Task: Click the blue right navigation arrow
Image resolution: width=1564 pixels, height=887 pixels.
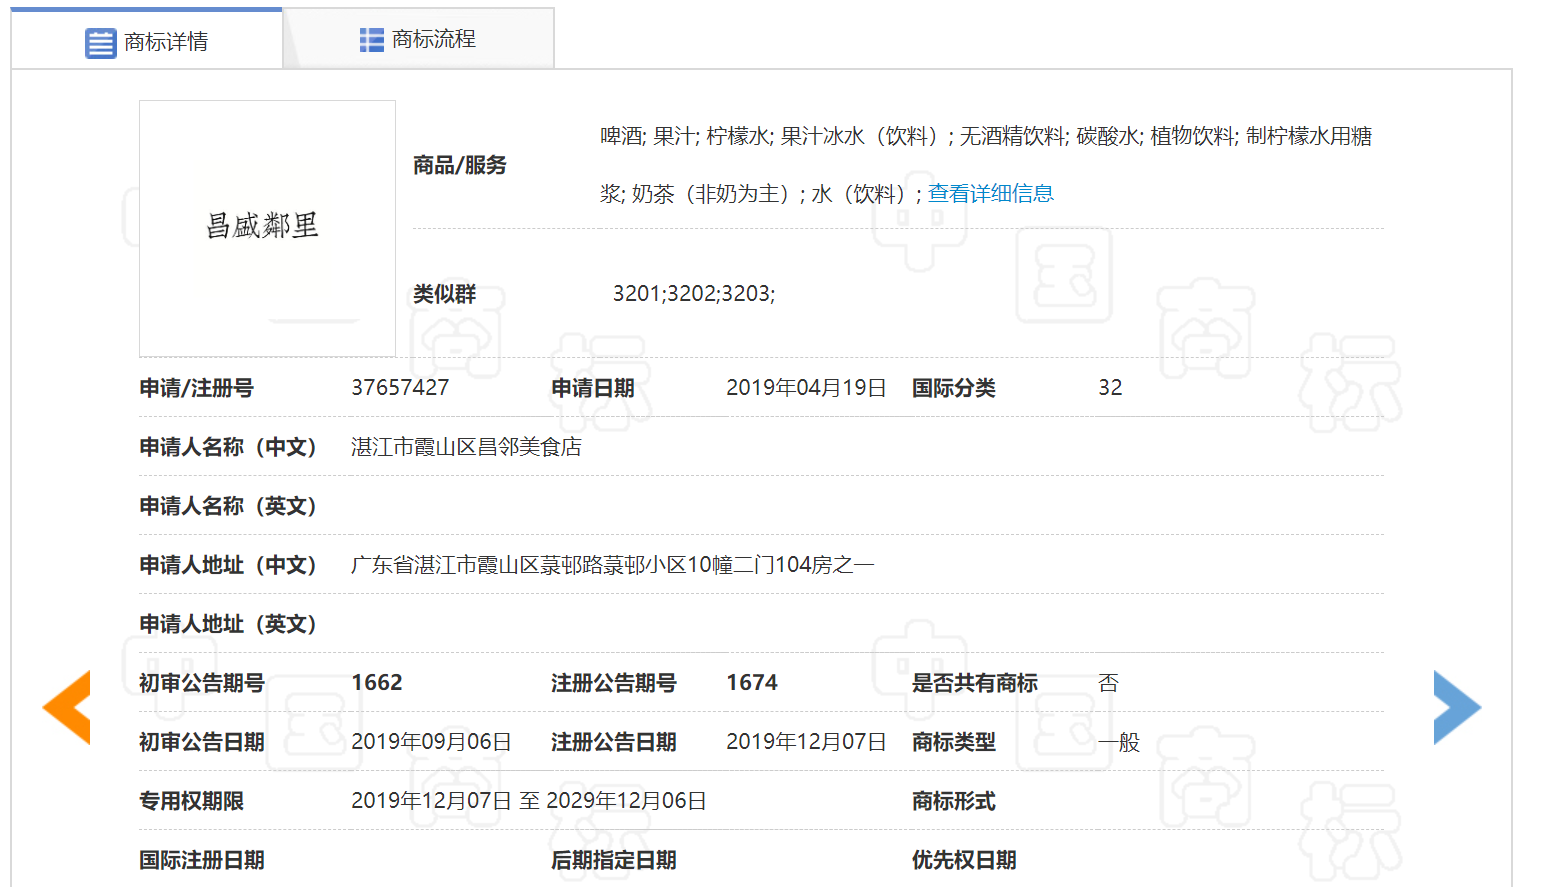Action: pos(1457,706)
